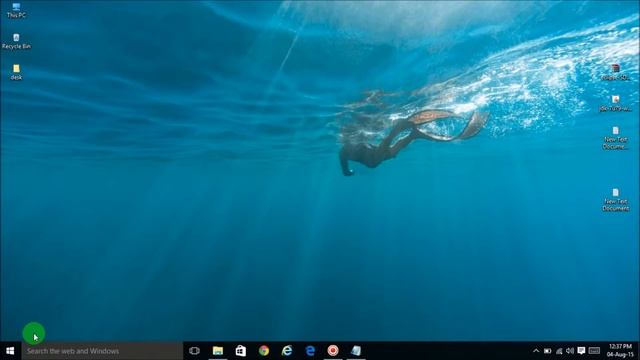The image size is (640, 360).
Task: Open Internet Explorer from the taskbar
Action: point(287,351)
